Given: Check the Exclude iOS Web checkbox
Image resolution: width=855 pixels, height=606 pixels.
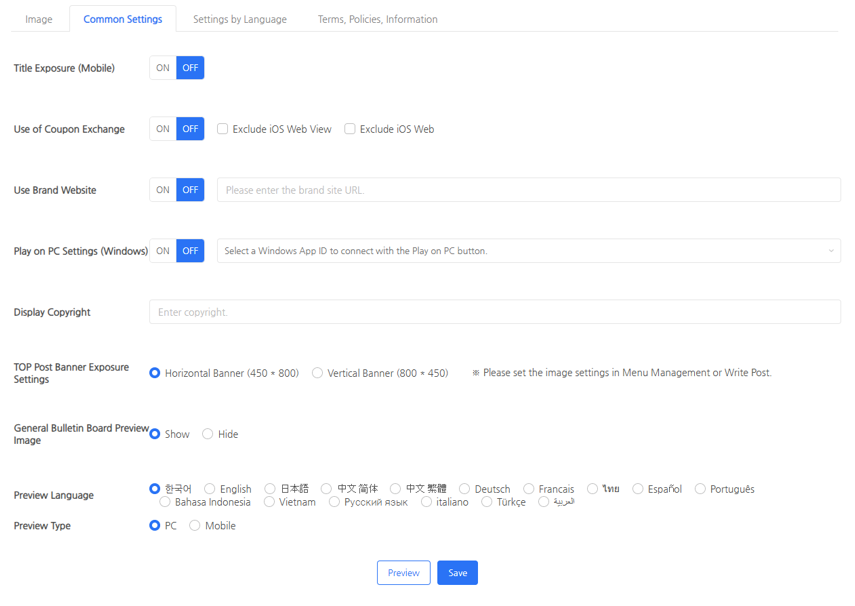Looking at the screenshot, I should (x=350, y=129).
